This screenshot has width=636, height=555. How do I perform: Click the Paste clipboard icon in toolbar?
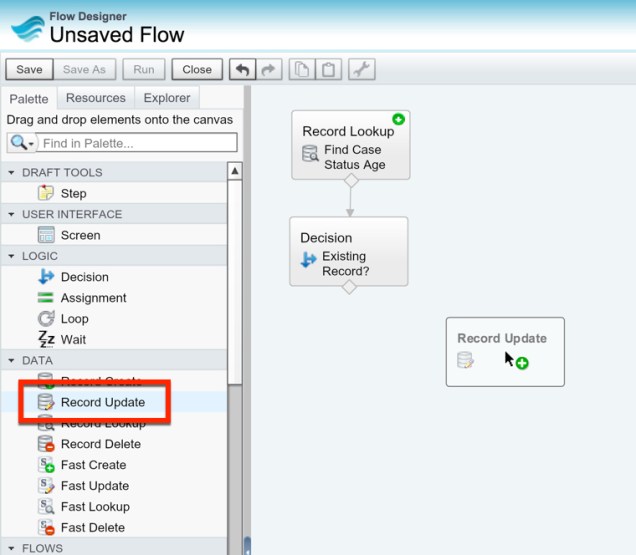[x=327, y=70]
